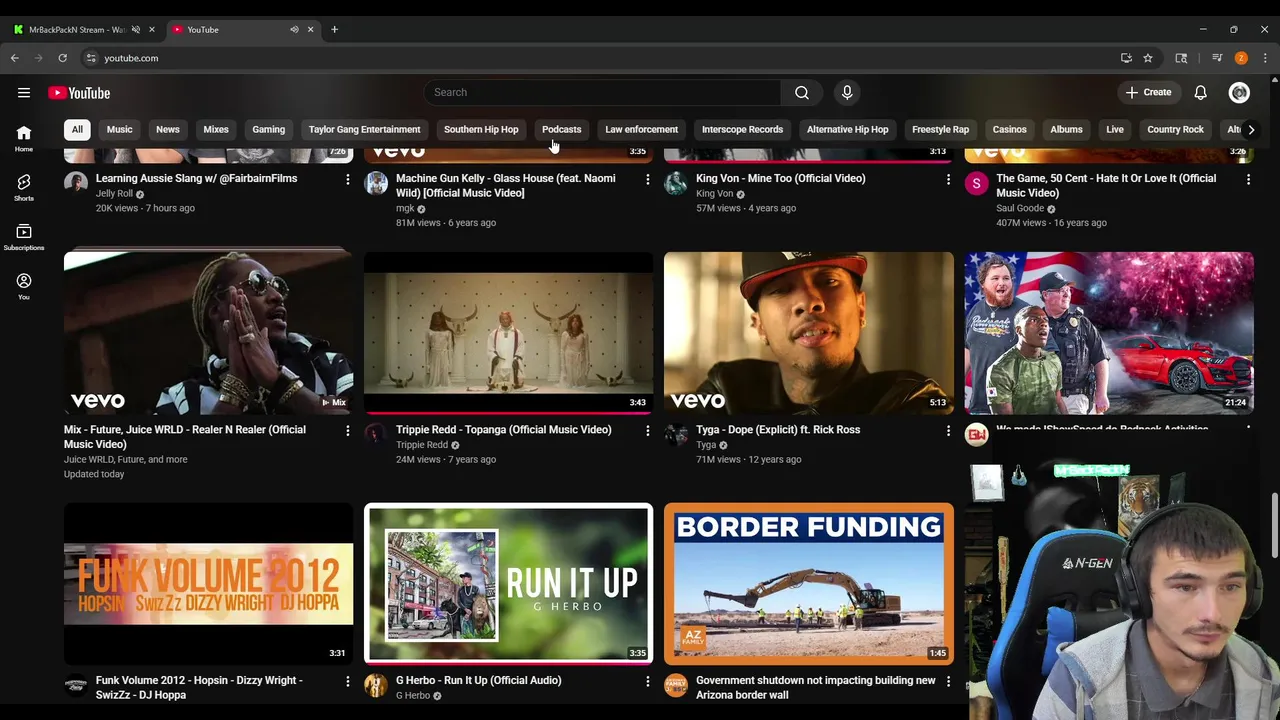Click the browser address bar URL
This screenshot has height=720, width=1280.
[131, 58]
